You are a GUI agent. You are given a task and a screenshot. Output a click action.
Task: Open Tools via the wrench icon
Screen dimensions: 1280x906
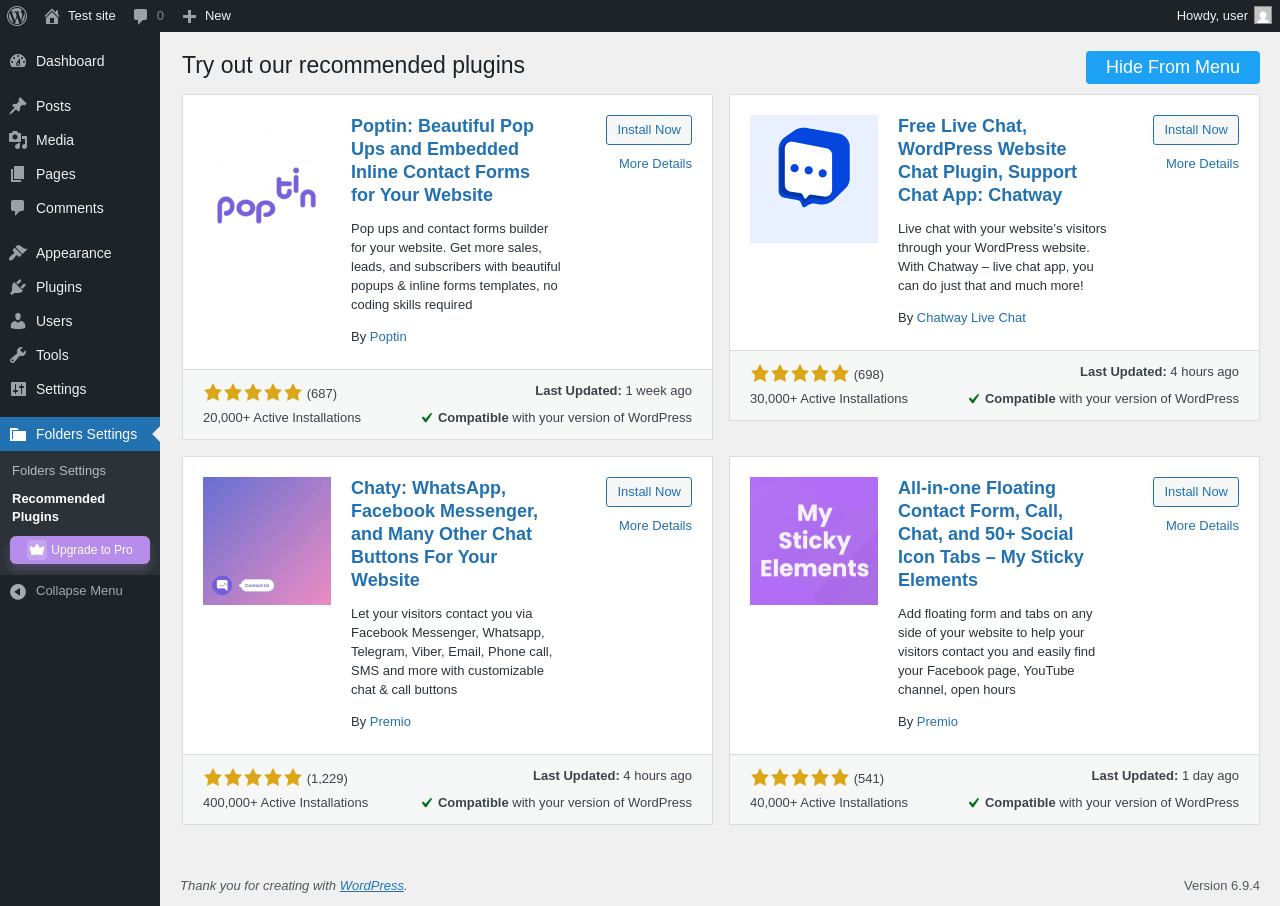click(x=18, y=355)
